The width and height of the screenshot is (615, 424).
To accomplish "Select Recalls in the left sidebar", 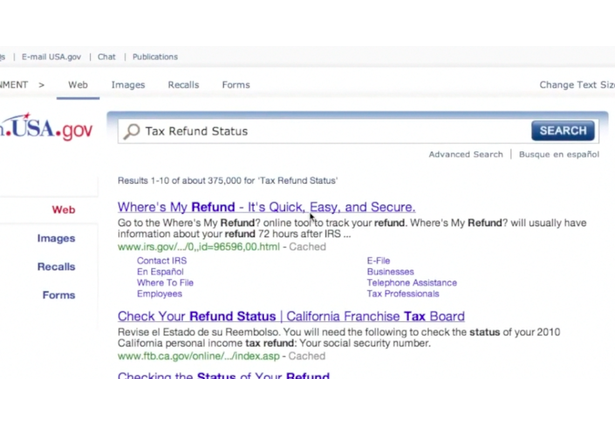I will 56,267.
